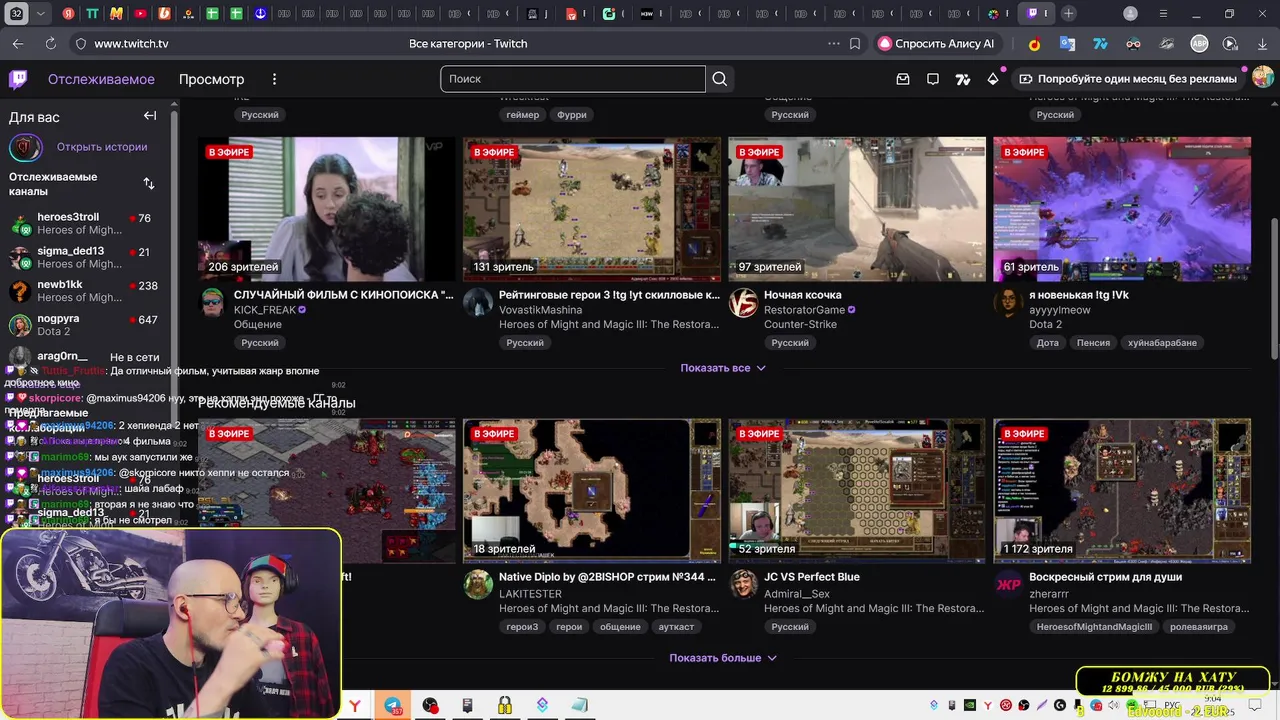Click 'Попробуйте один месяц без рекламы' button
Image resolution: width=1280 pixels, height=720 pixels.
point(1128,79)
